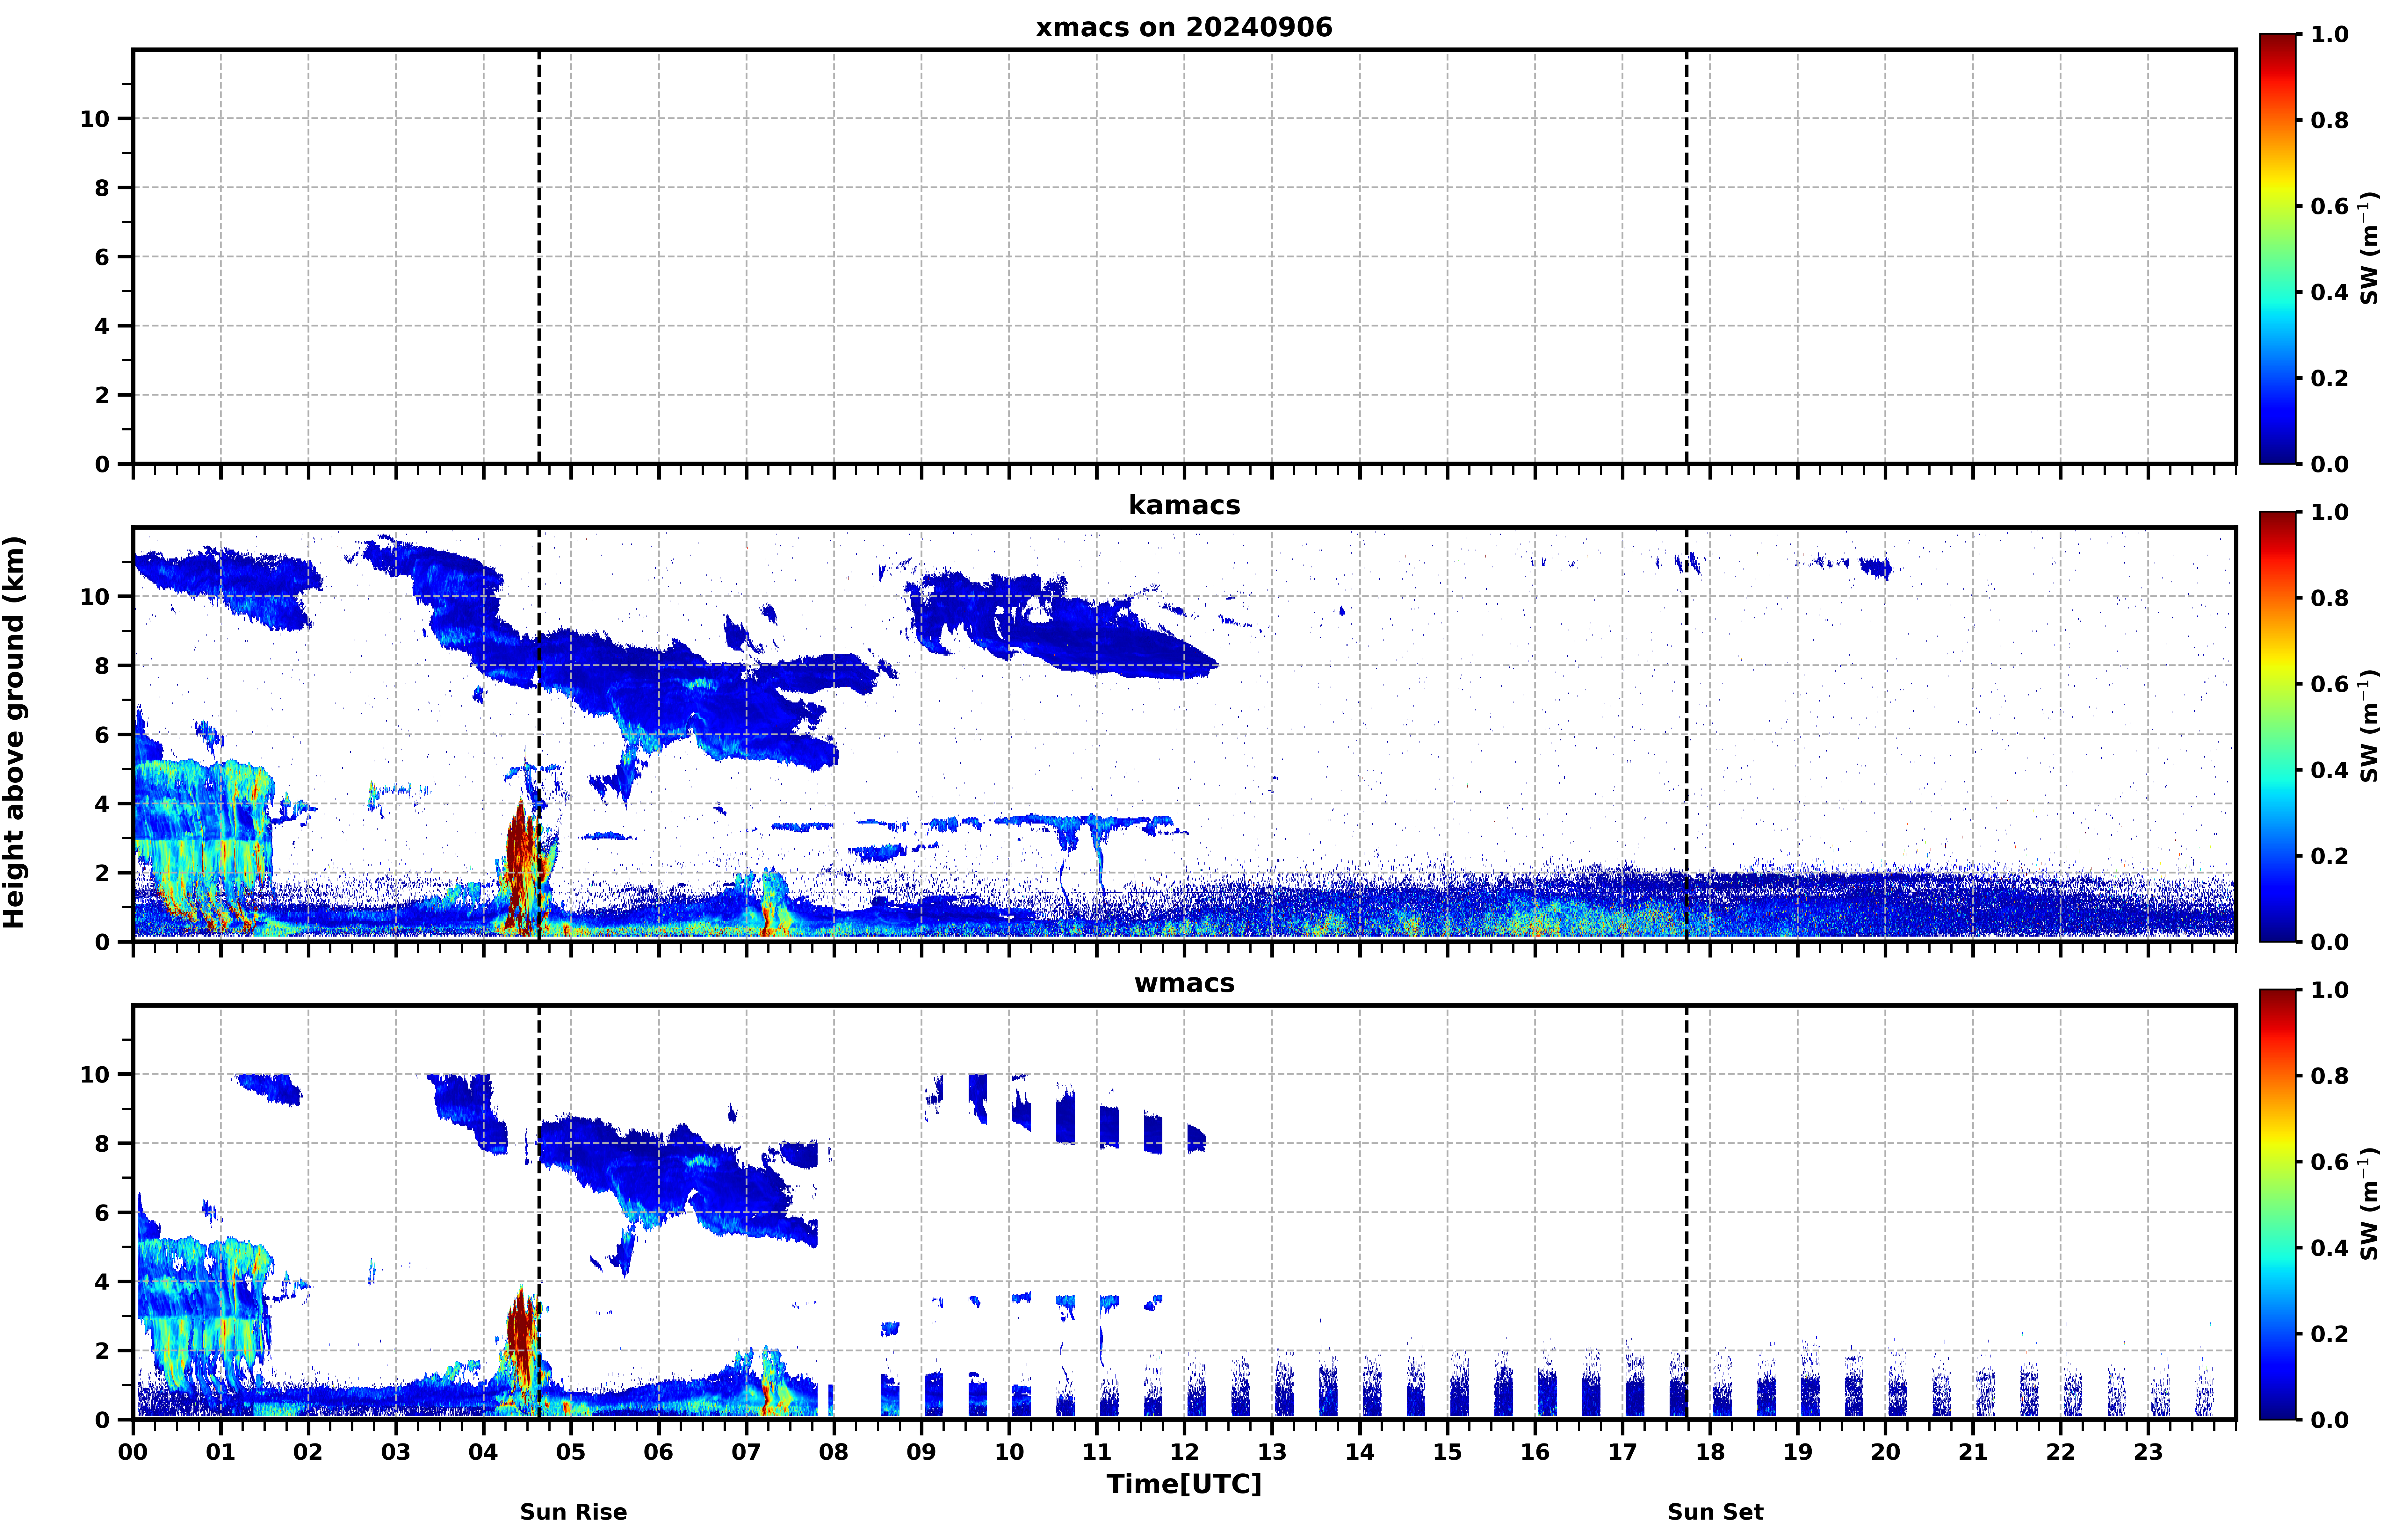Screen dimensions: 2398x1540
Task: Click the "SW (m⁻¹)" label beside wmacs colorbar
Action: tap(2369, 1204)
